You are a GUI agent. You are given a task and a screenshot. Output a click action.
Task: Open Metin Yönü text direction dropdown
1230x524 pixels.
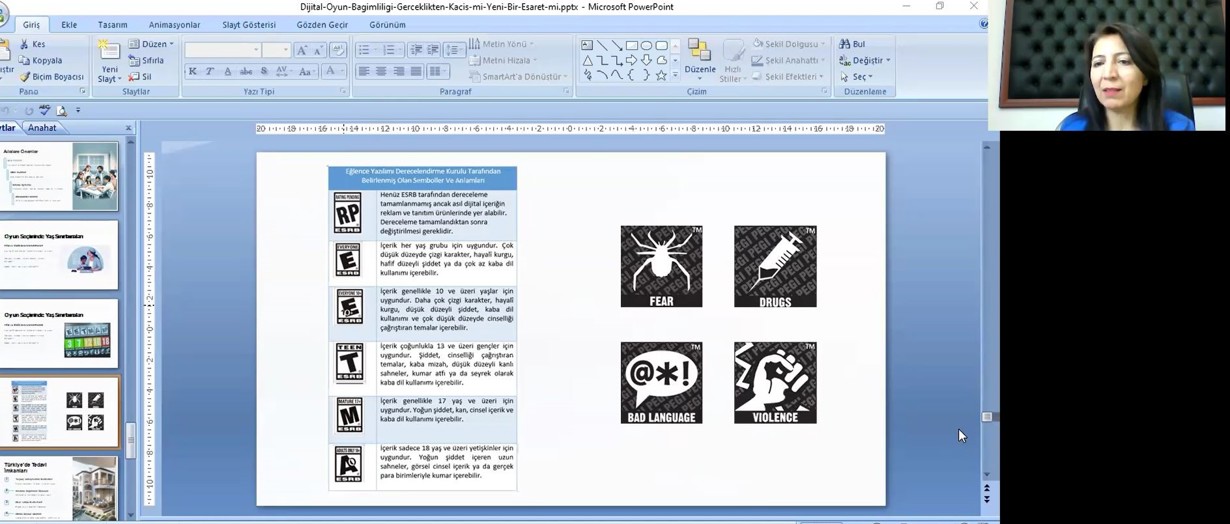(x=501, y=44)
